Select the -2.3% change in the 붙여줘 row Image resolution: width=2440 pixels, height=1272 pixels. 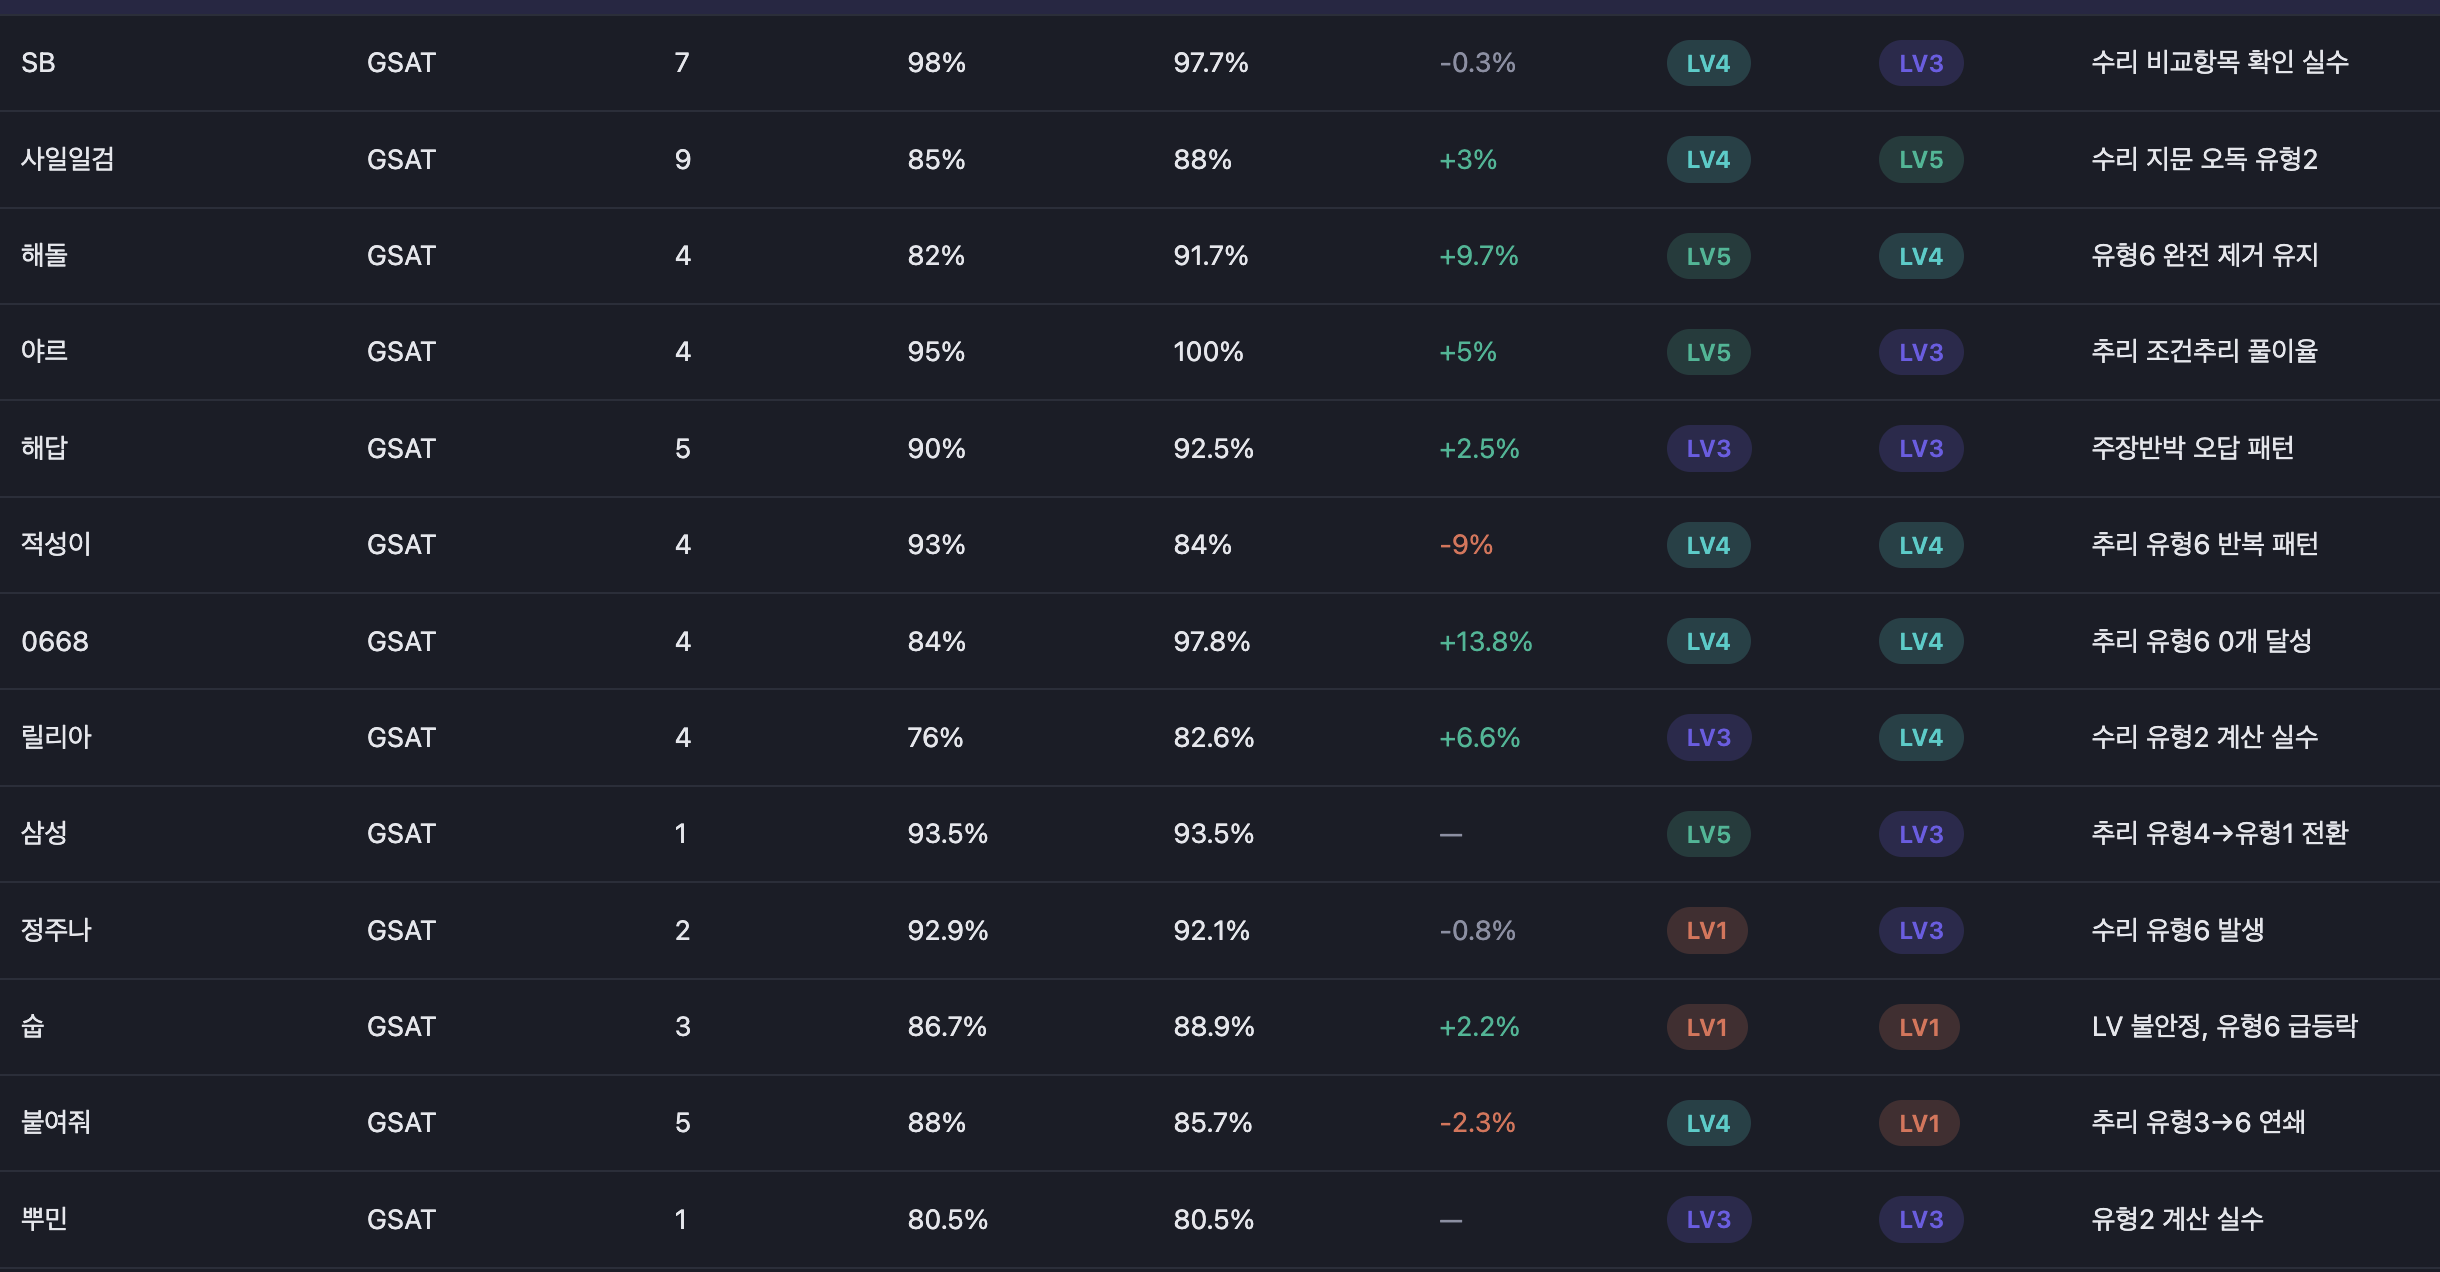pos(1477,1123)
